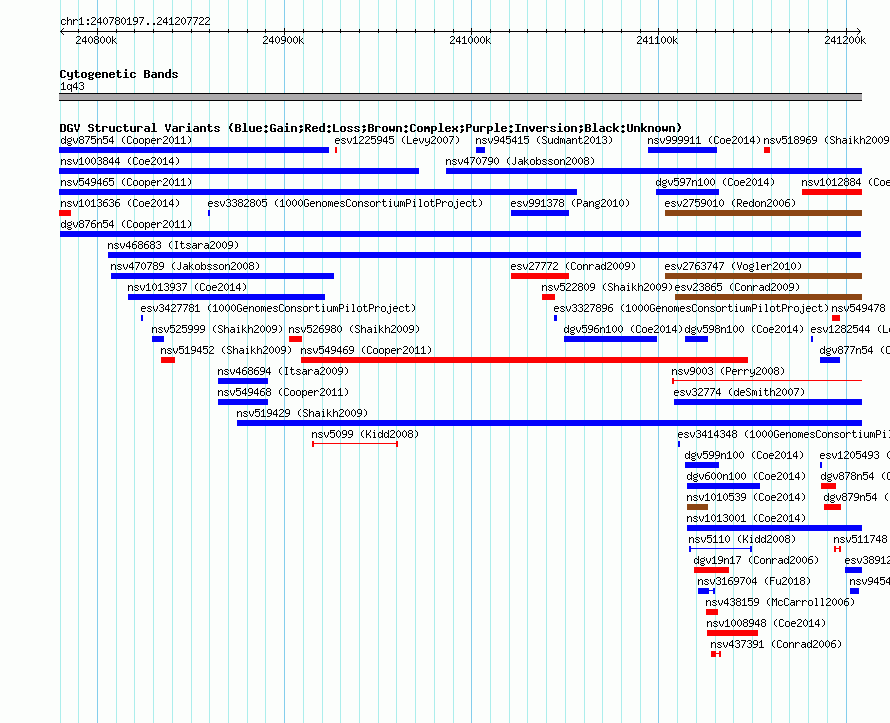Open esv3414348 variant label
This screenshot has height=723, width=890.
tap(783, 434)
